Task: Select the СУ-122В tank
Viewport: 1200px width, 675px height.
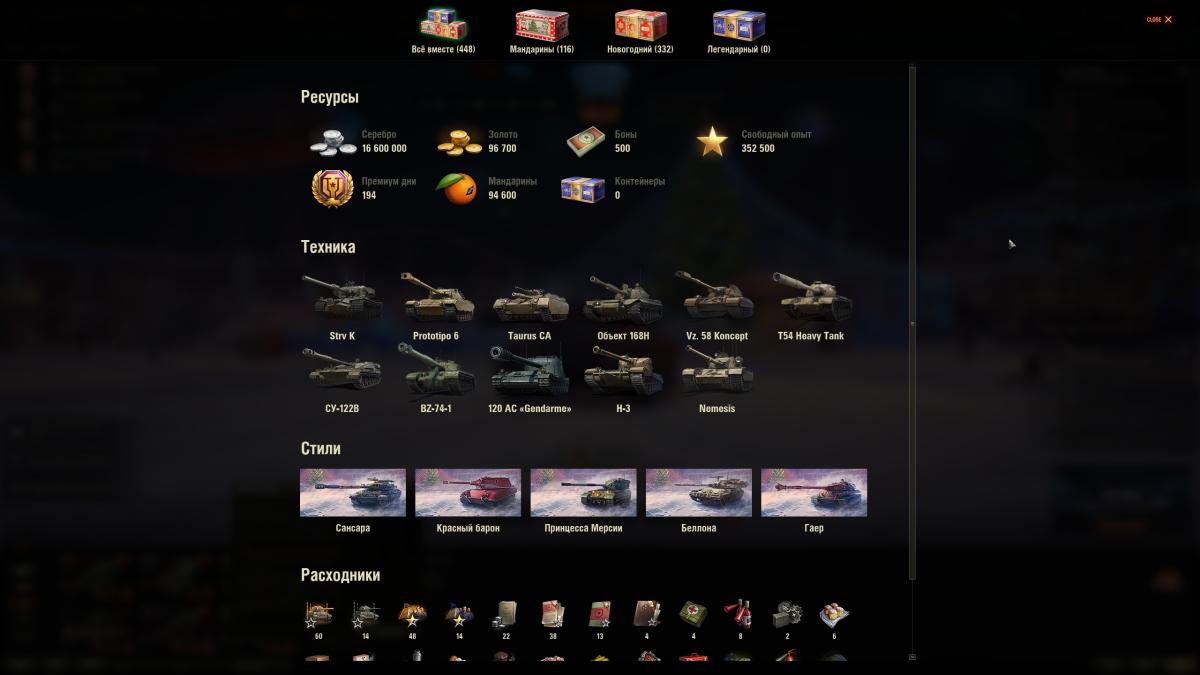Action: tap(342, 379)
